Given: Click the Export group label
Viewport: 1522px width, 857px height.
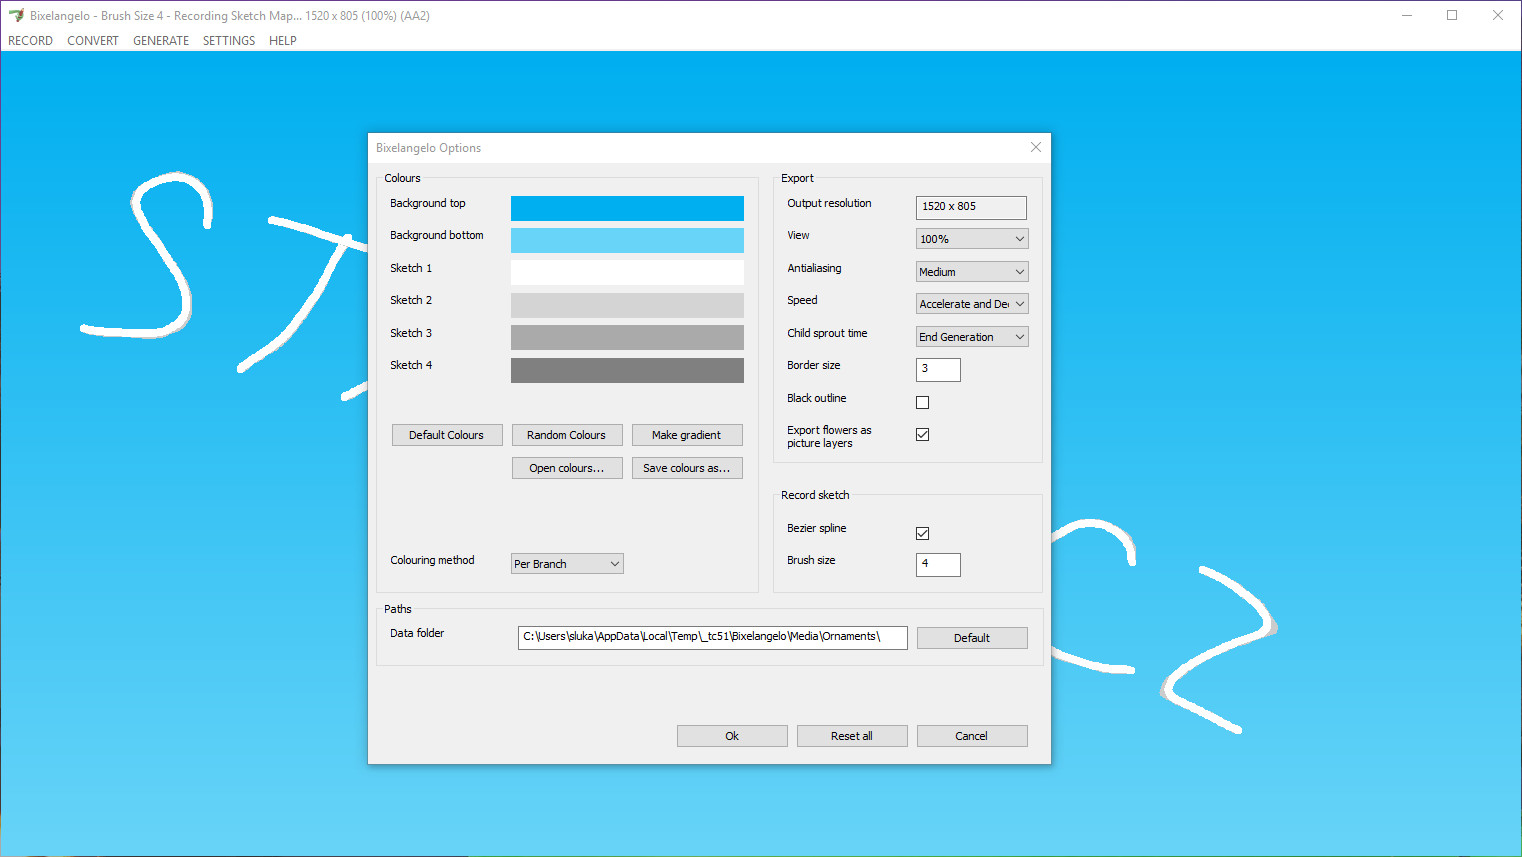Looking at the screenshot, I should click(x=798, y=178).
